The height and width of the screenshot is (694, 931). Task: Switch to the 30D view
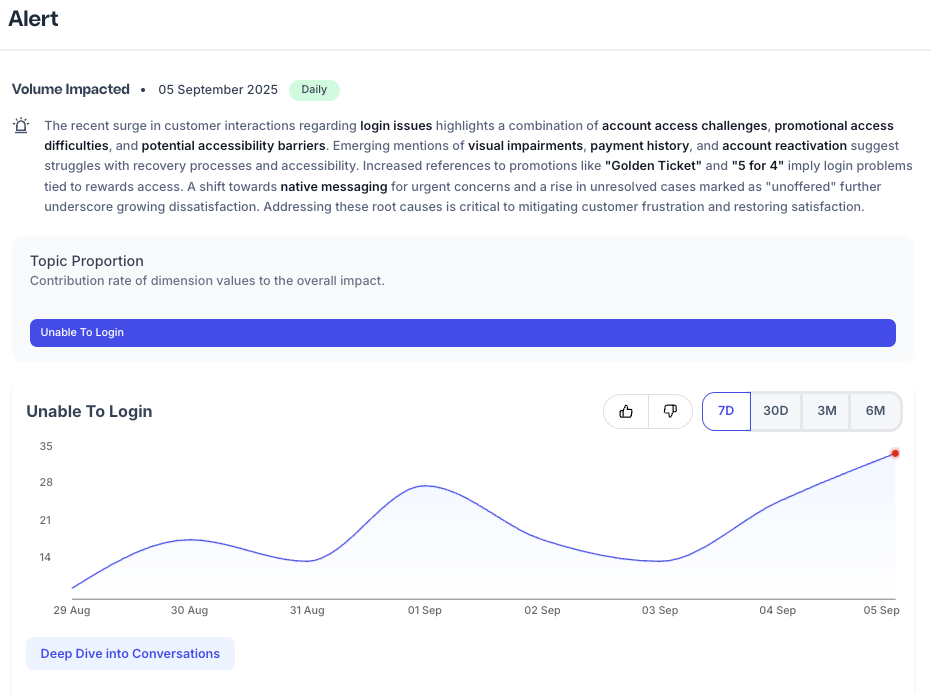[x=775, y=410]
